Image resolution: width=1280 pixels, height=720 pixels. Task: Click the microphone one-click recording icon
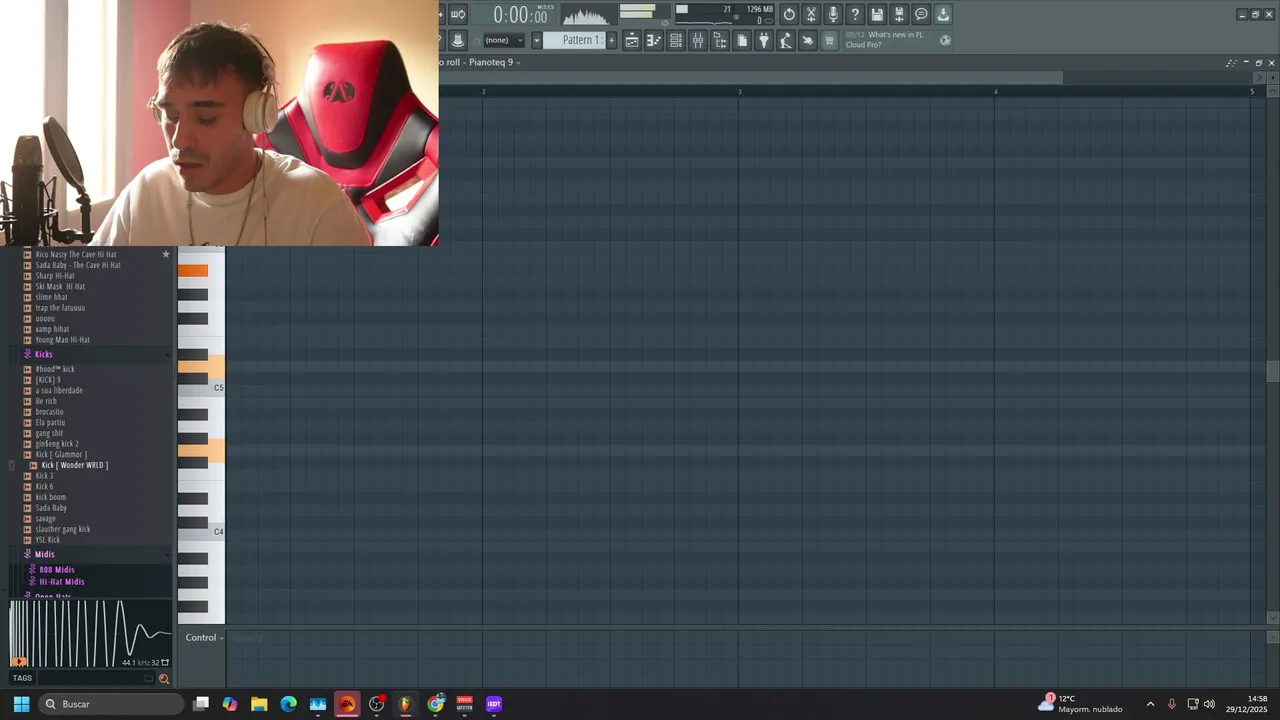(x=833, y=14)
